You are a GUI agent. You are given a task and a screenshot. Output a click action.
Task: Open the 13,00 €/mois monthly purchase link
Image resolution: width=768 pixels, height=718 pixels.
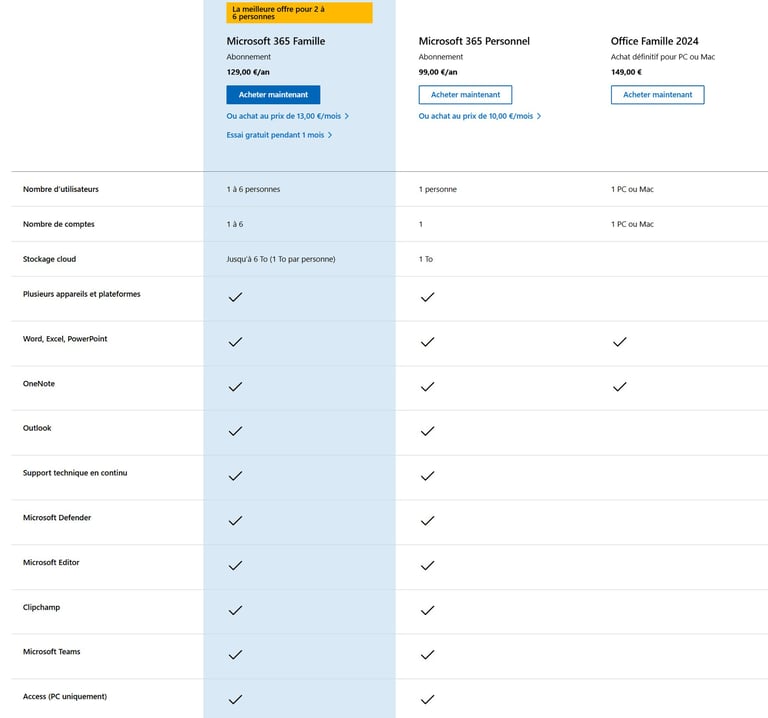click(288, 116)
